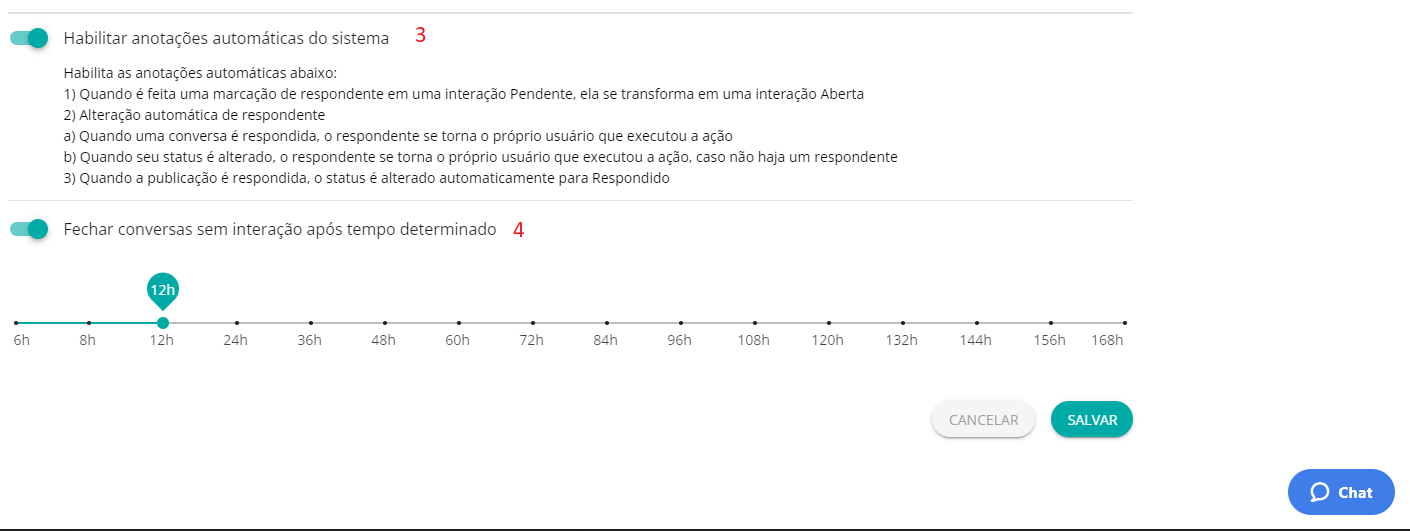The image size is (1410, 531).
Task: Click the CANCELAR button
Action: click(983, 420)
